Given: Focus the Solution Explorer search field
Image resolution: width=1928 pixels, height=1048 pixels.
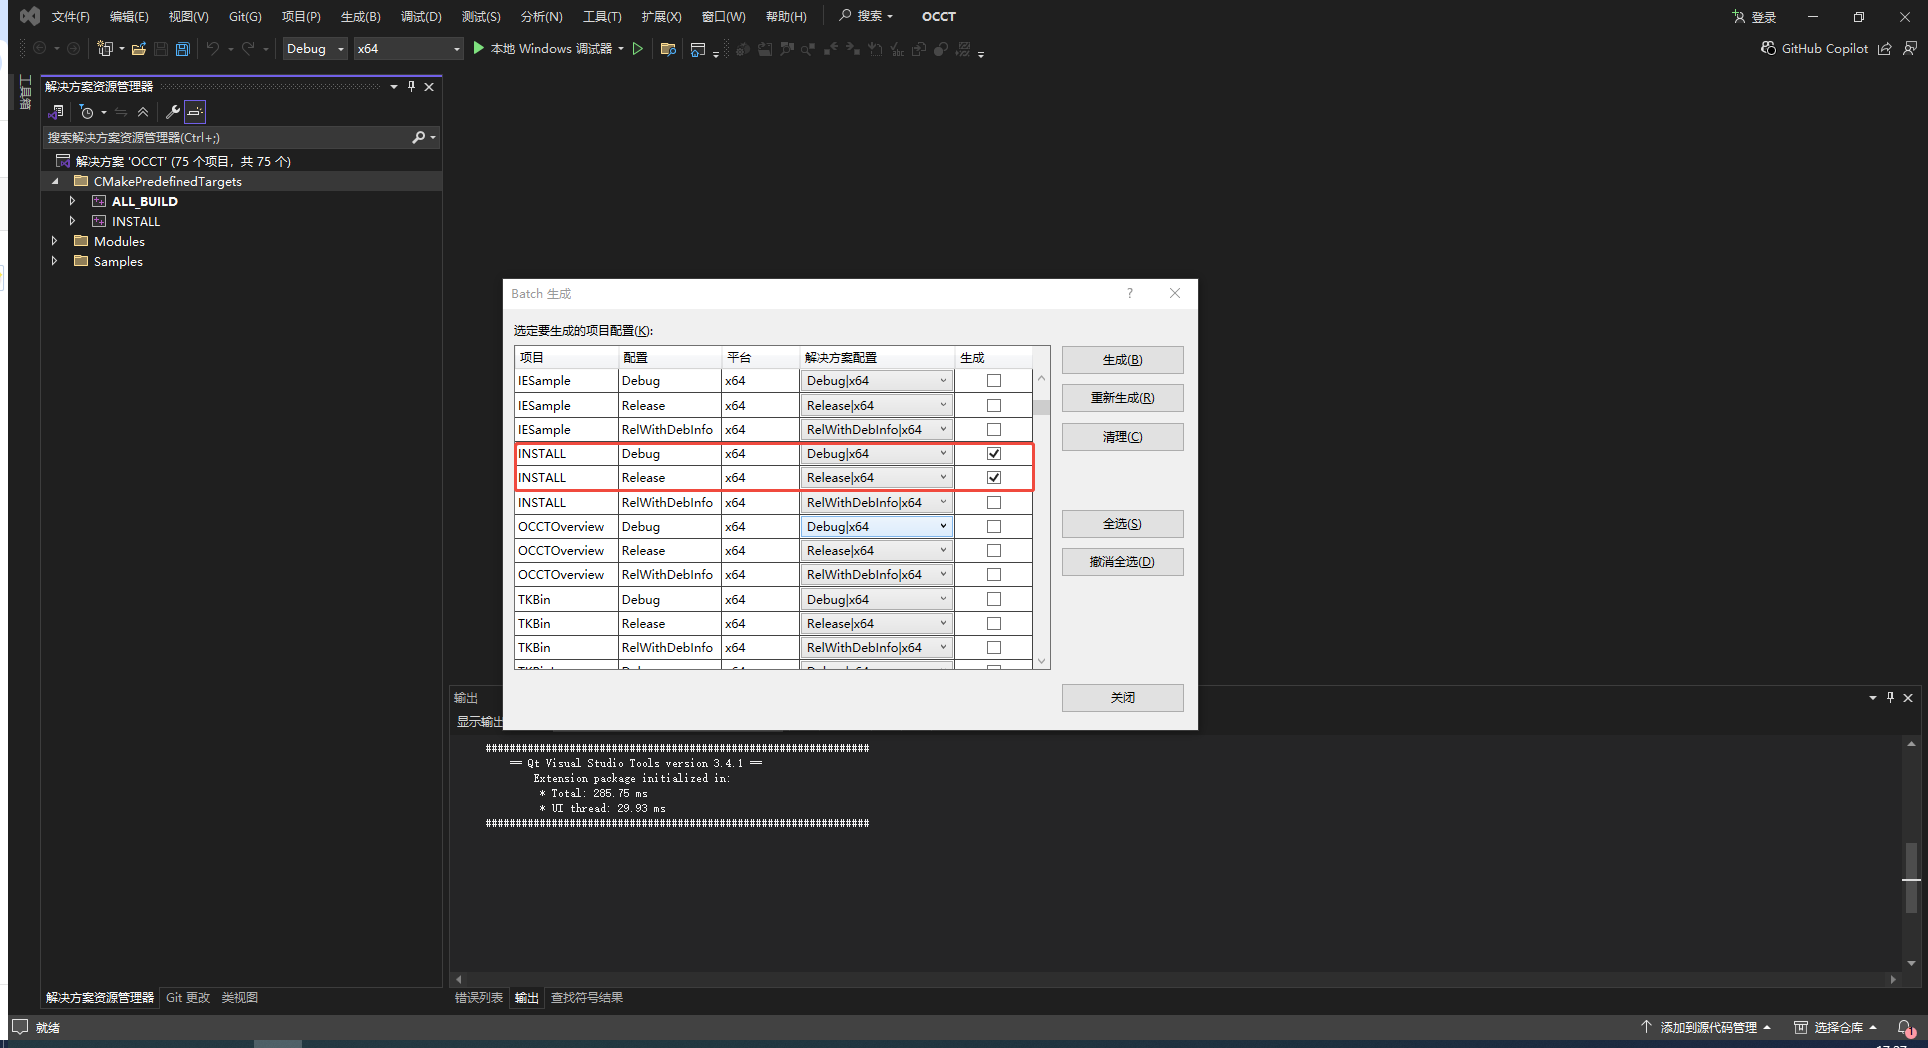Looking at the screenshot, I should (x=228, y=137).
